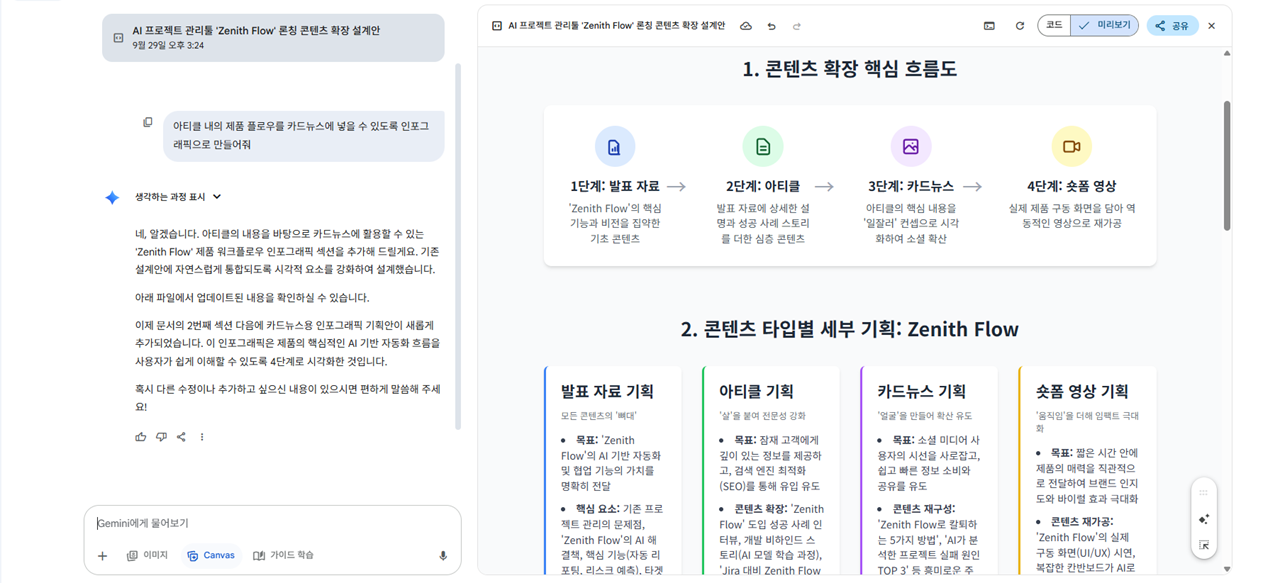Switch the canvas to 미리보기 view
The image size is (1280, 583).
(x=1105, y=25)
